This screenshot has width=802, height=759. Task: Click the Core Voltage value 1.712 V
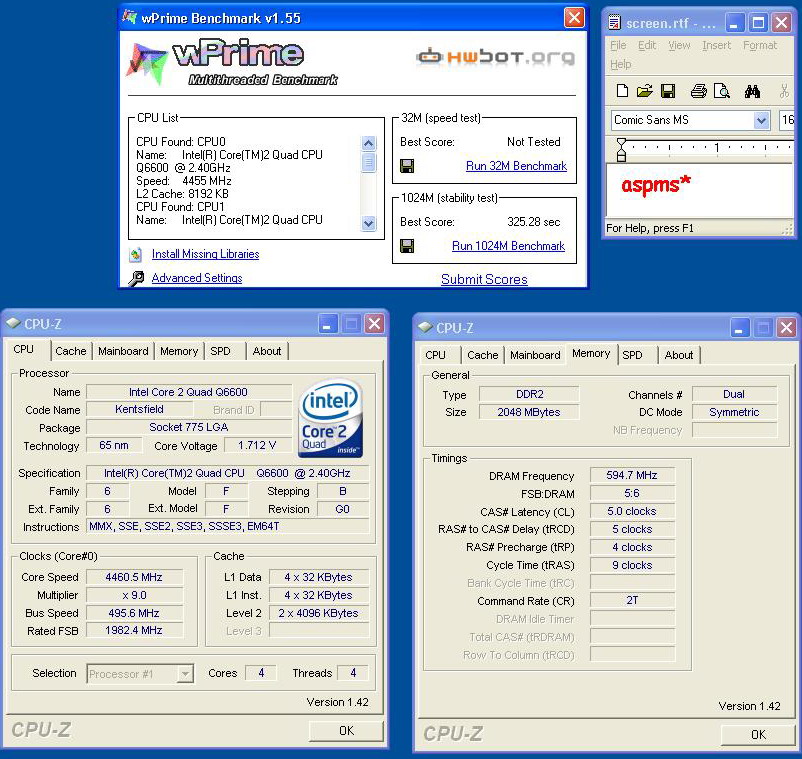[x=257, y=445]
